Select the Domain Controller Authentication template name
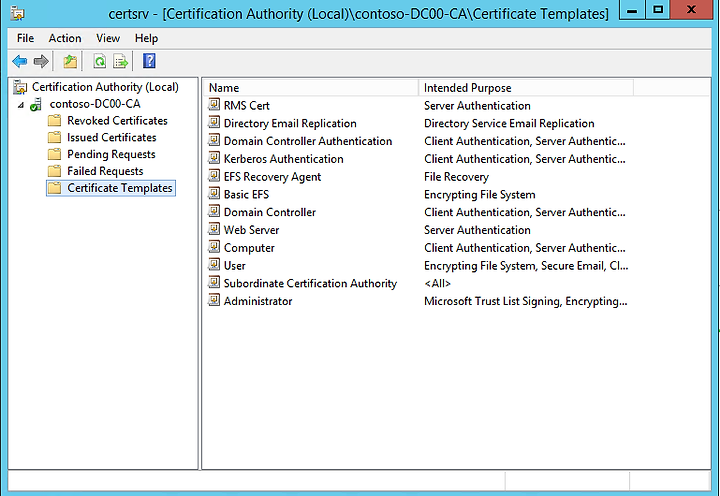Image resolution: width=720 pixels, height=496 pixels. pyautogui.click(x=308, y=141)
